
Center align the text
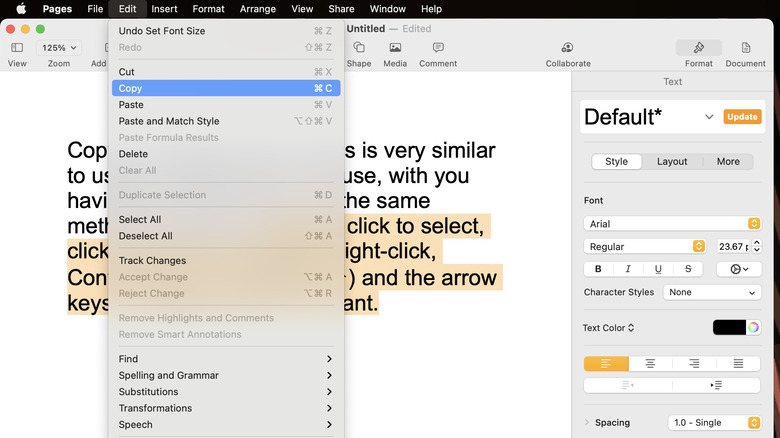point(650,364)
